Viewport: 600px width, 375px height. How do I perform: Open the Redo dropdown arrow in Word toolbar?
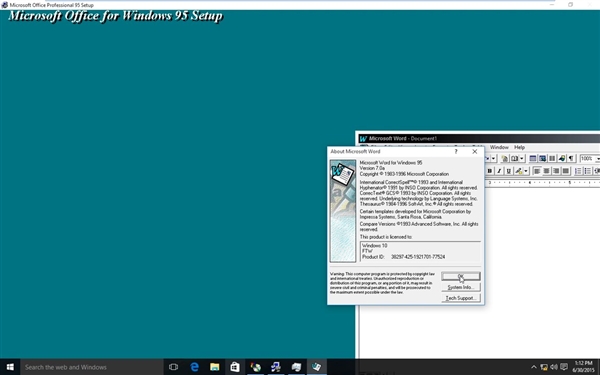(x=493, y=158)
